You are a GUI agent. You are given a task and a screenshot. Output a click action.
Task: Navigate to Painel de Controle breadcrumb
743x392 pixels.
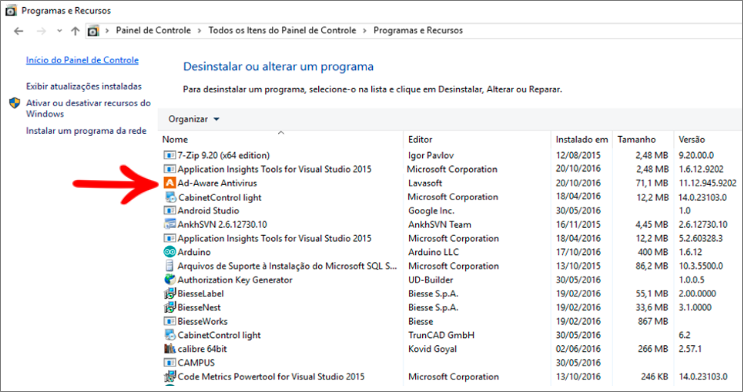coord(153,30)
